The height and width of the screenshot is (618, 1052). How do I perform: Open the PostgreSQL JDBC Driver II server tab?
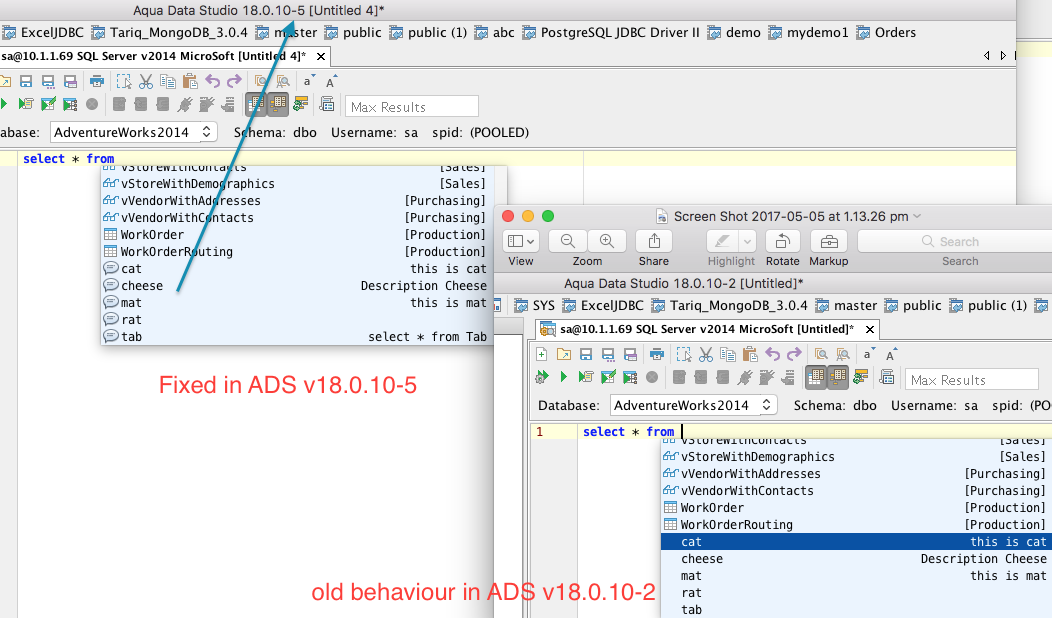612,32
